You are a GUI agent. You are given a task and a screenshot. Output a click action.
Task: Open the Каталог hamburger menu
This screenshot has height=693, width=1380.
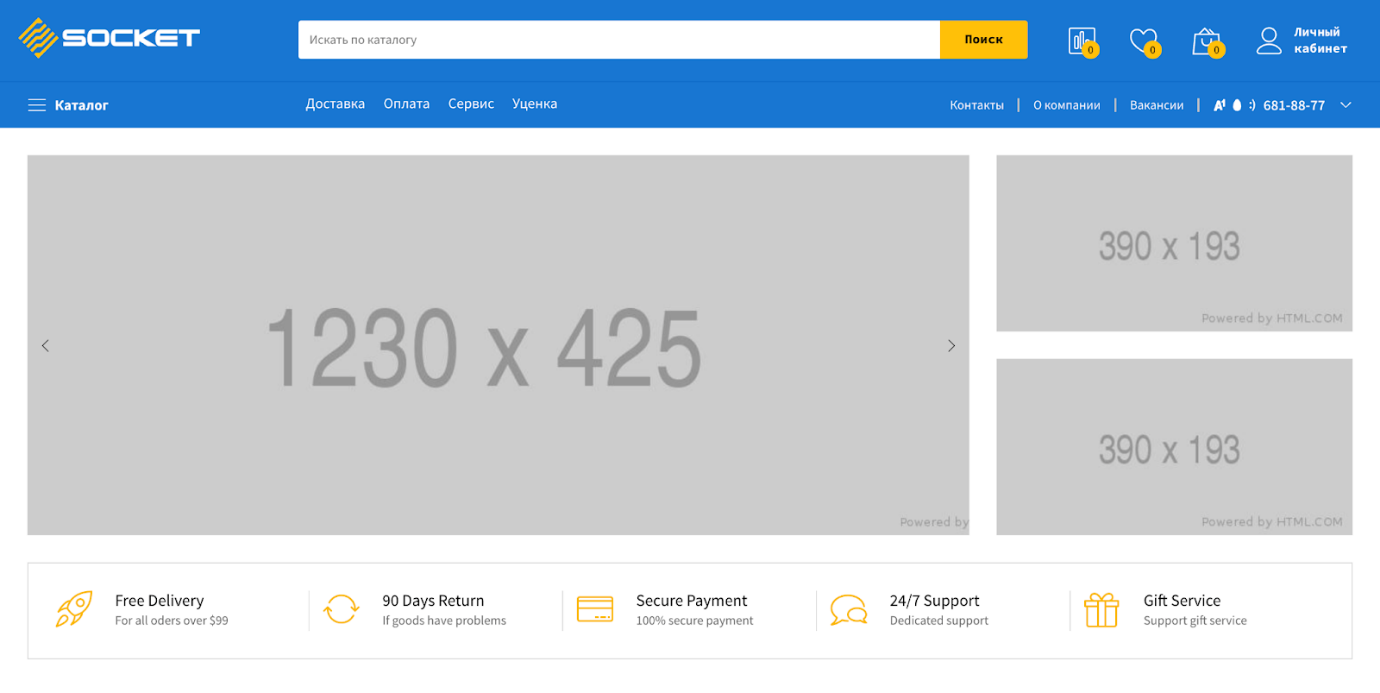click(x=37, y=105)
